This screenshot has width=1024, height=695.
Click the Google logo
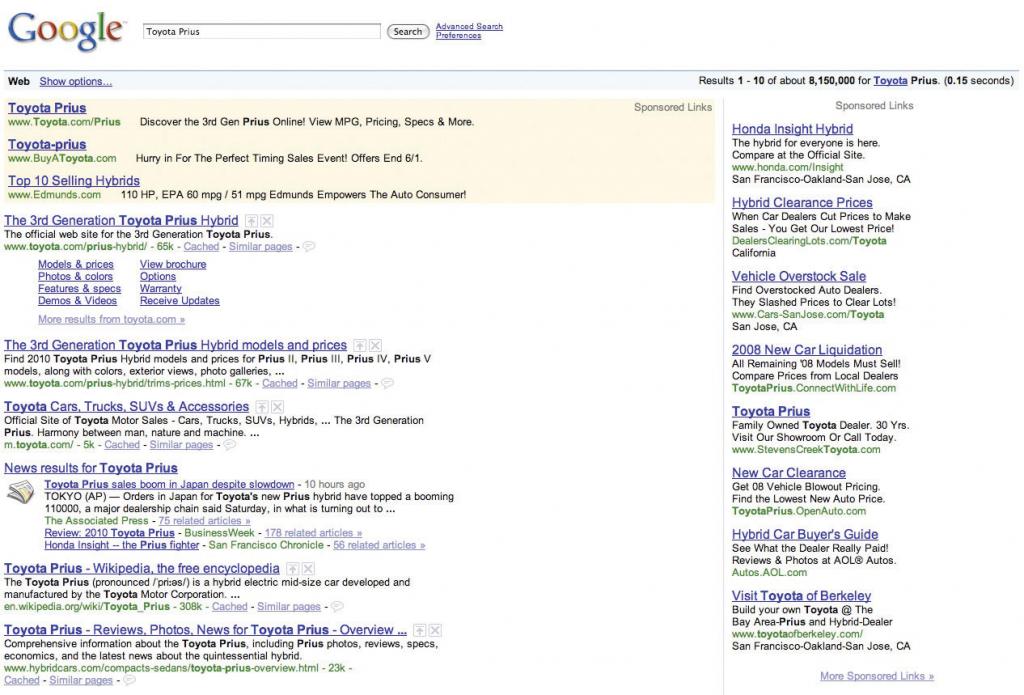click(x=63, y=30)
